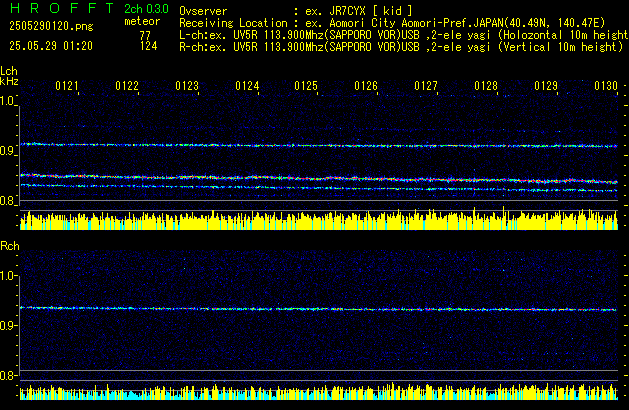
Task: Click the date stamp 25.05.29 01:20
Action: (x=51, y=46)
